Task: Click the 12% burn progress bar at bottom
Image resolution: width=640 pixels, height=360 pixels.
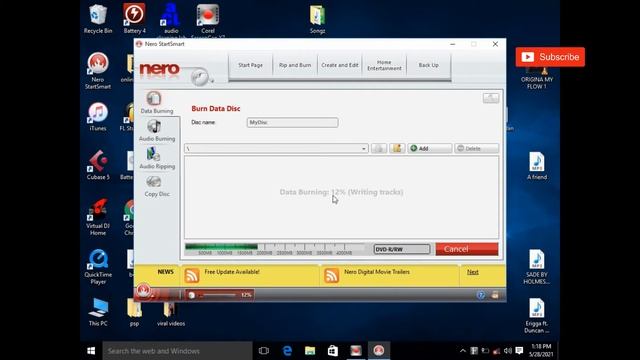Action: (219, 295)
